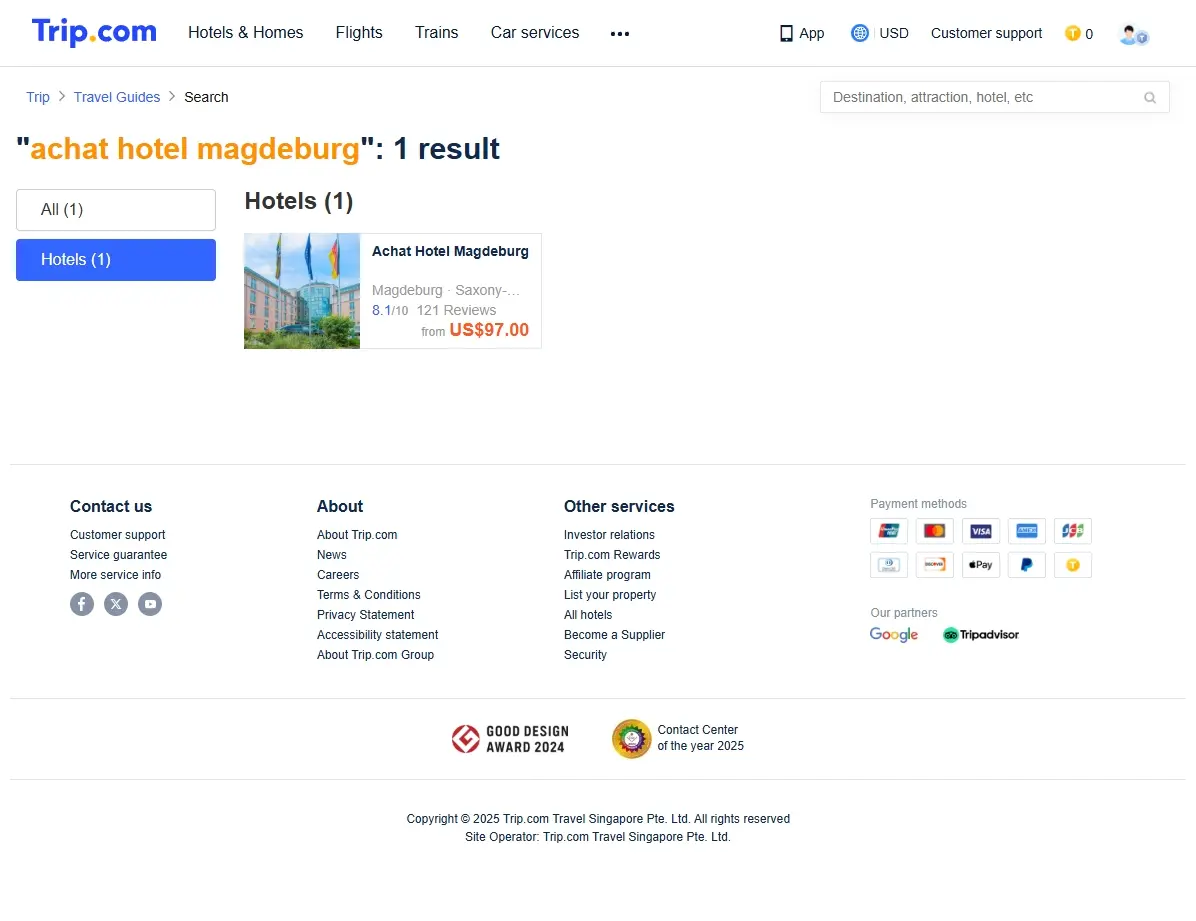Click the Diners Club payment icon
Image resolution: width=1196 pixels, height=921 pixels.
pyautogui.click(x=889, y=565)
